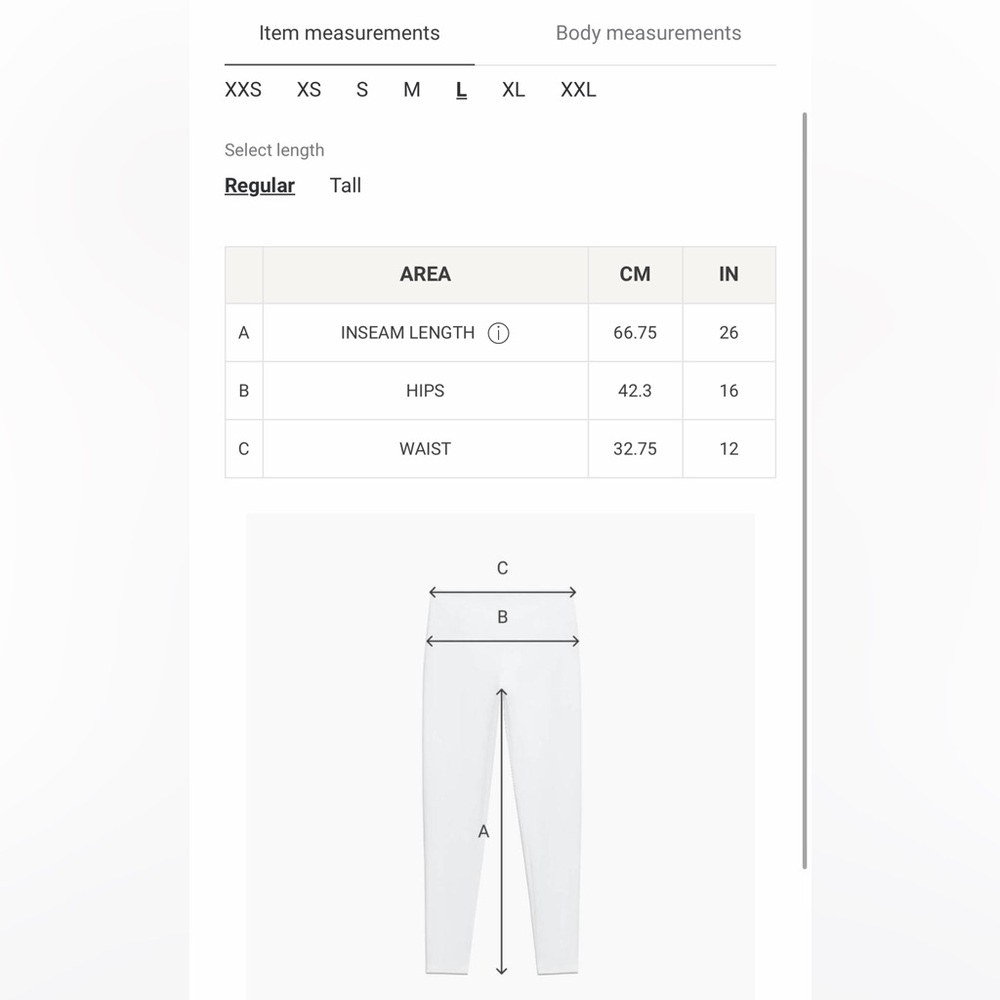Open the inseam length info tooltip
The image size is (1000, 1000).
click(x=498, y=333)
